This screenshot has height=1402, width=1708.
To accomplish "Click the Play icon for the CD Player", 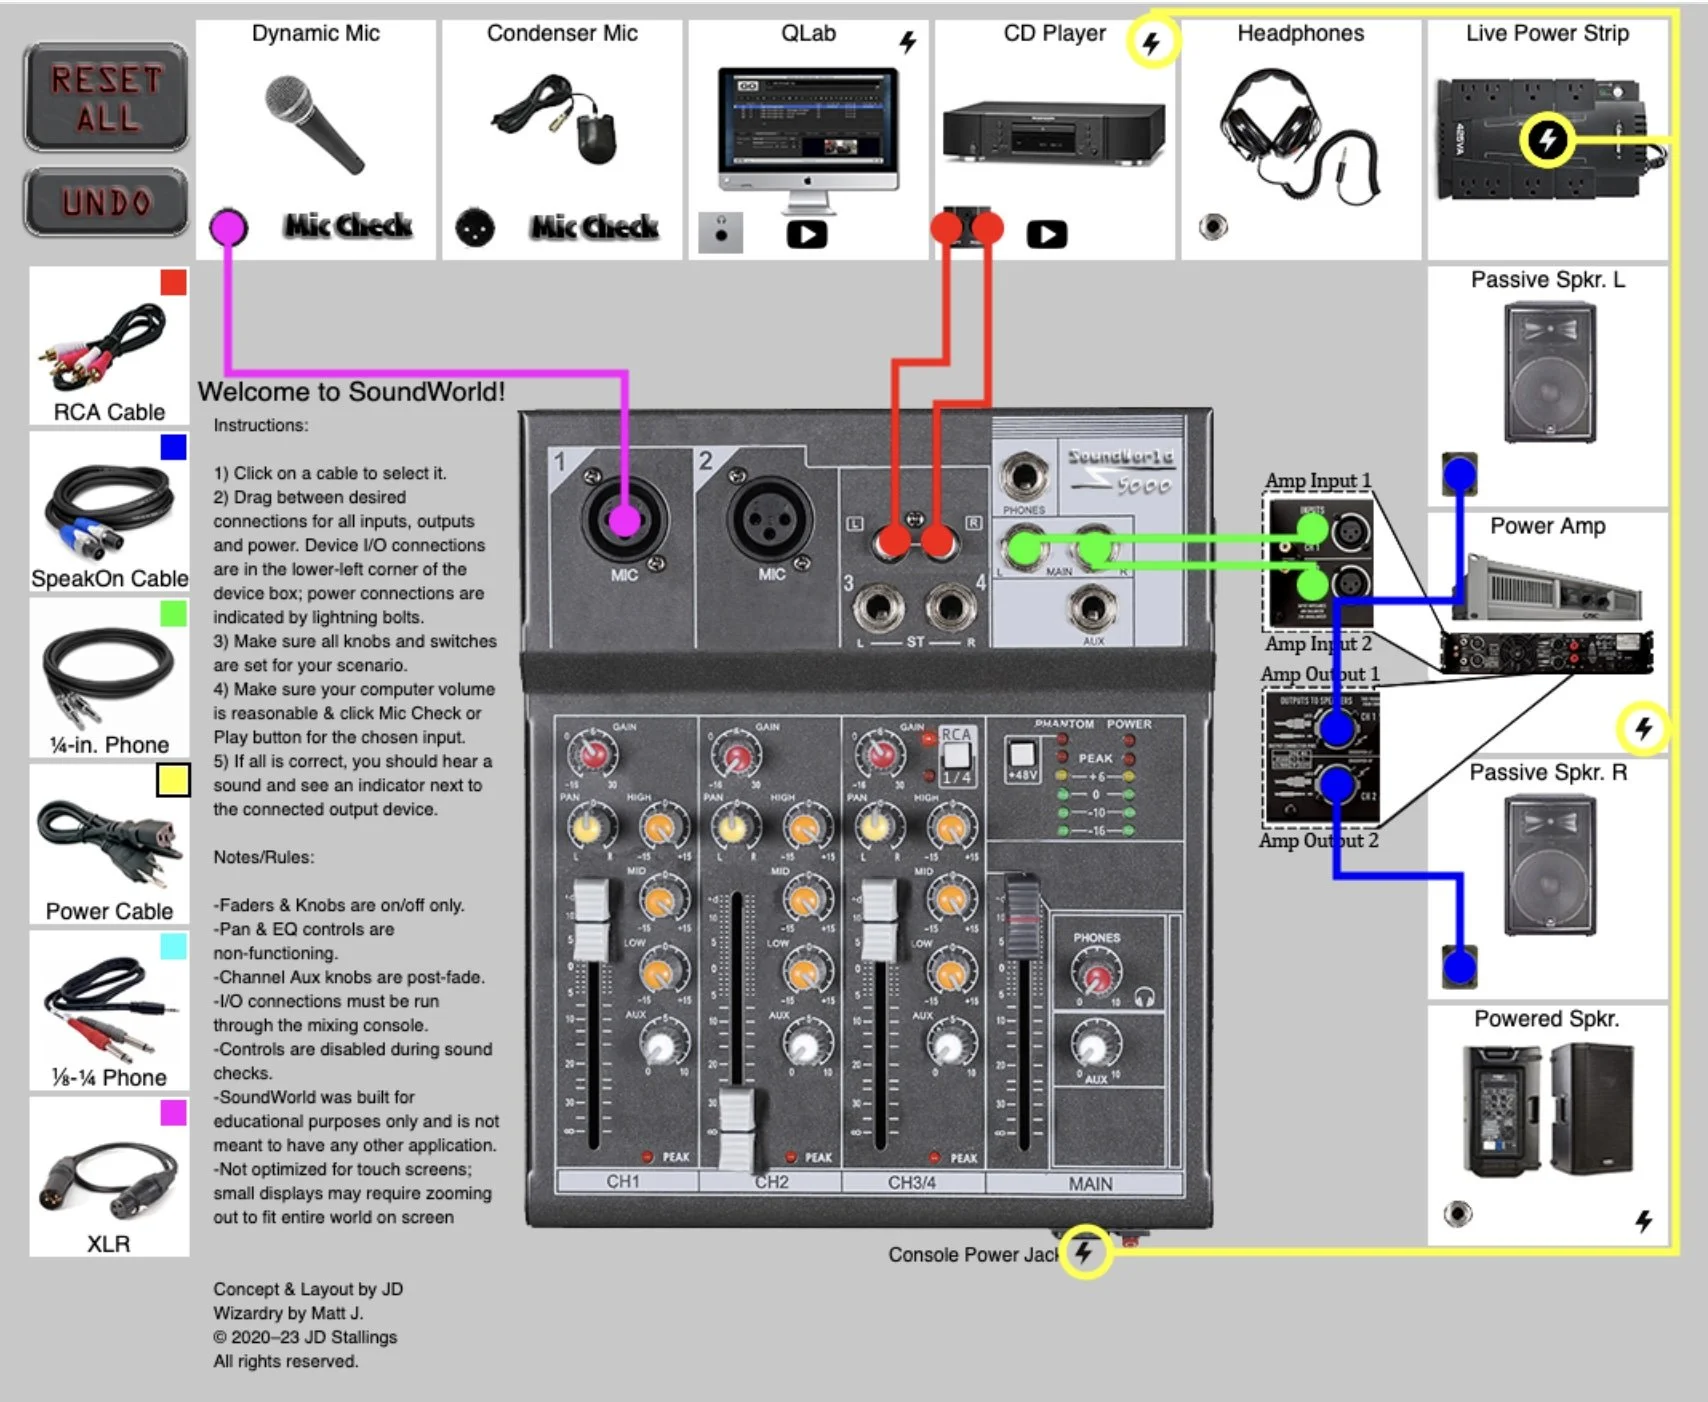I will point(1048,236).
